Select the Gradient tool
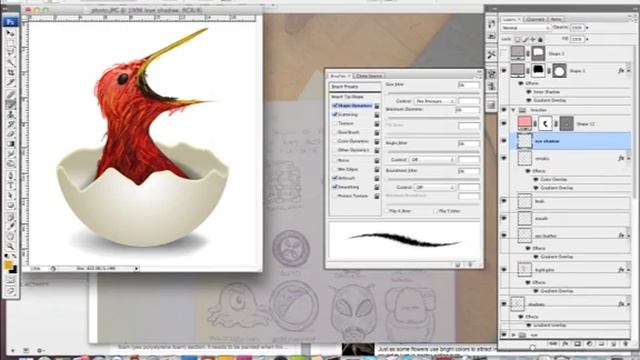 click(11, 144)
